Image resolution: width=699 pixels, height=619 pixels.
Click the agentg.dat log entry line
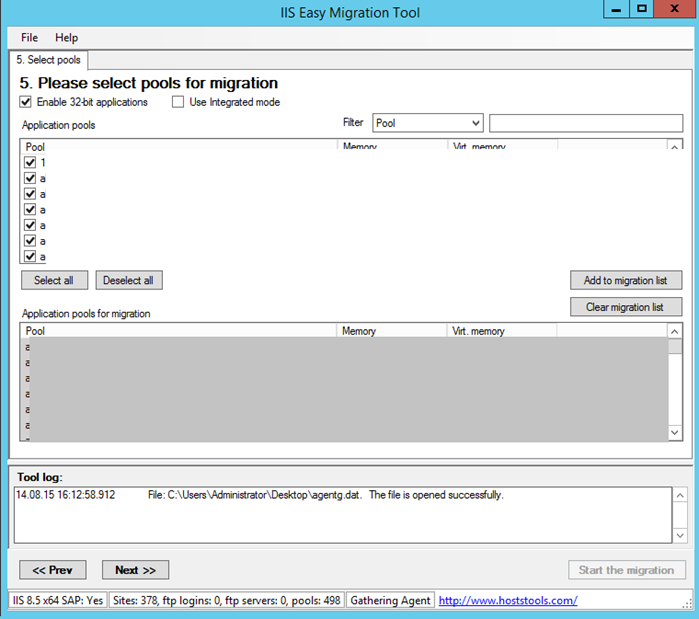pos(260,495)
